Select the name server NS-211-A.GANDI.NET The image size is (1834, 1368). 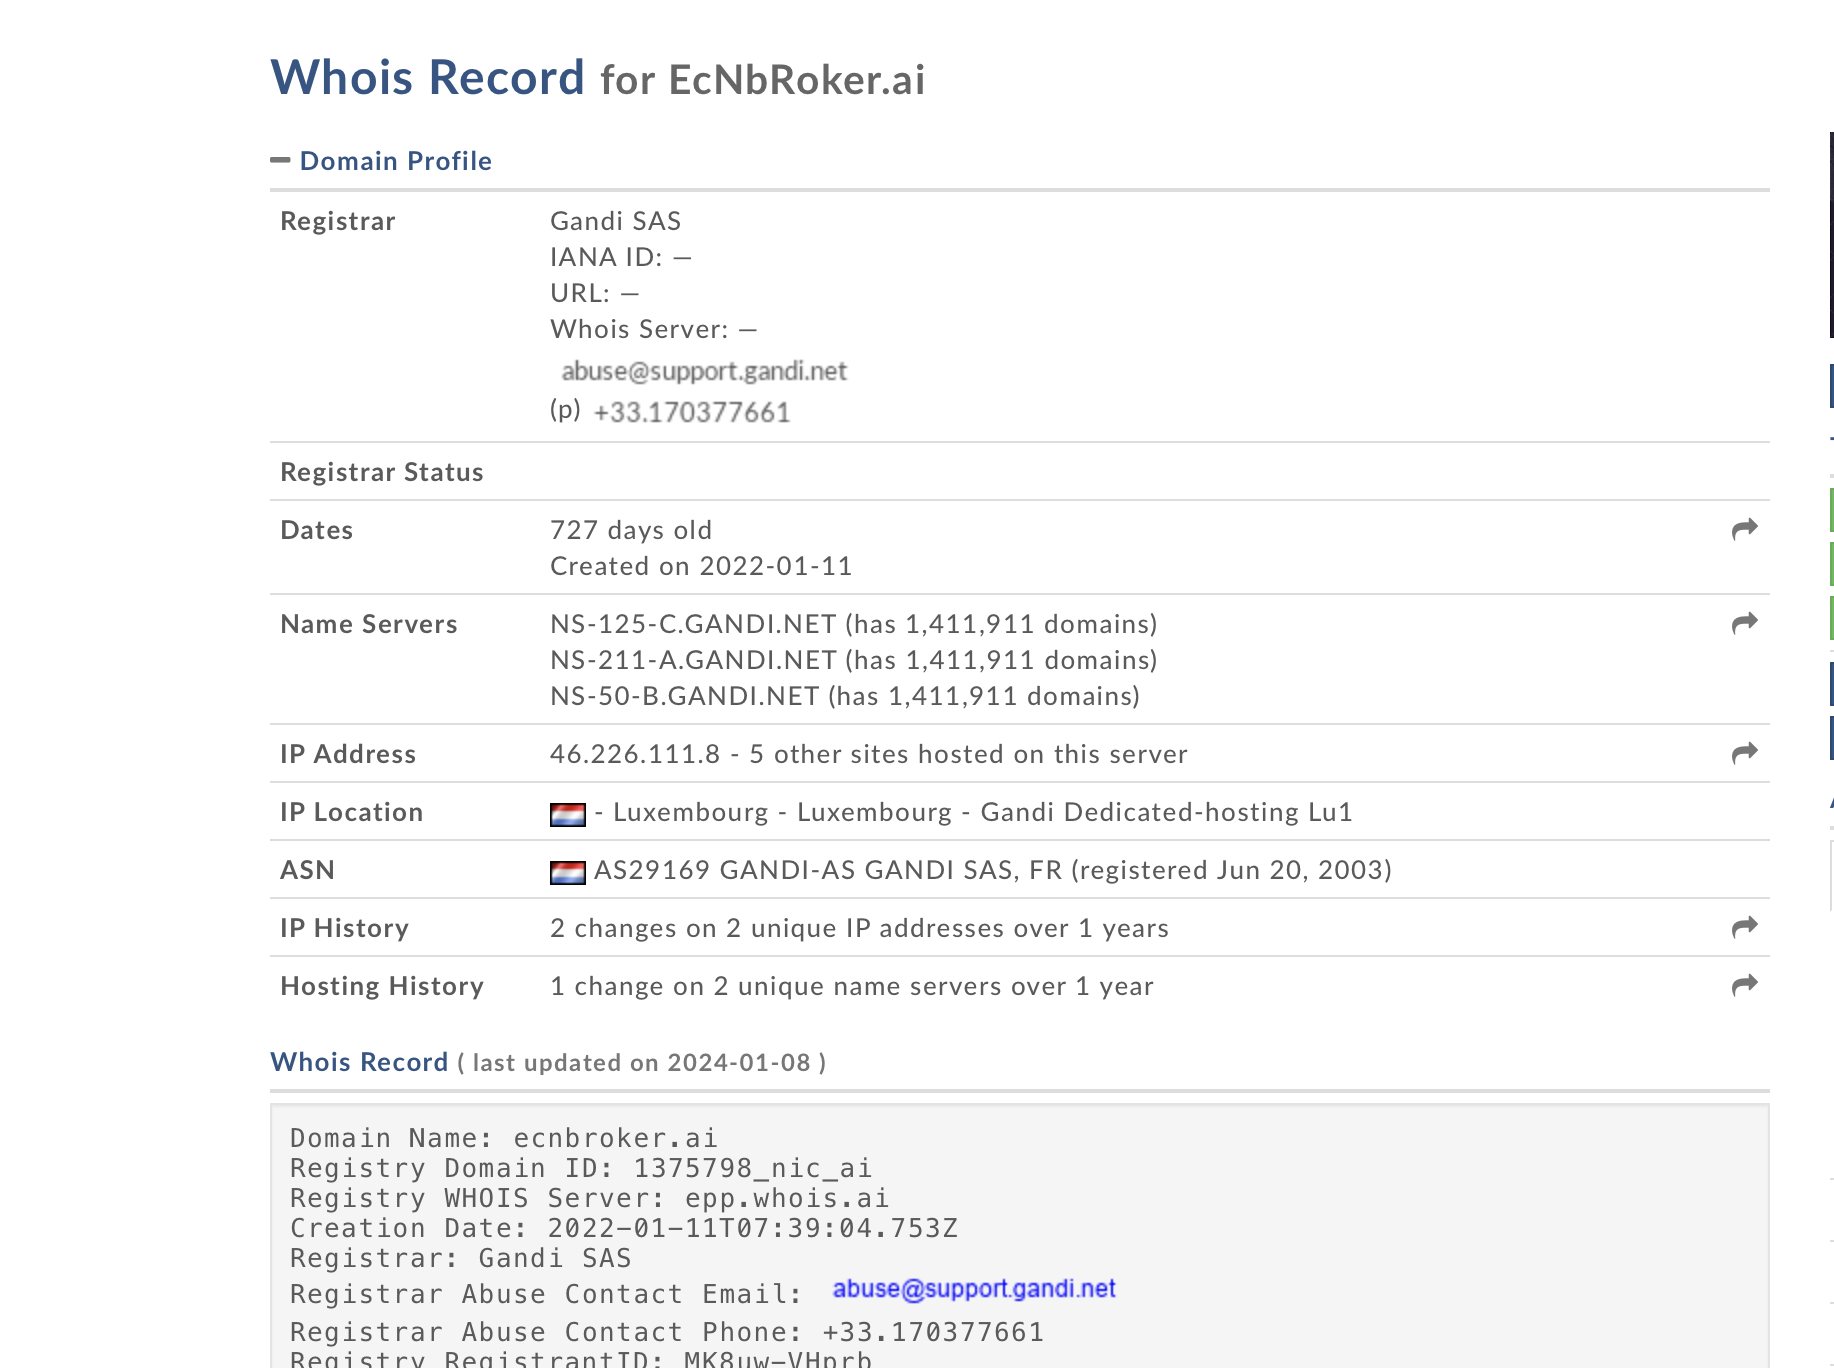[693, 660]
